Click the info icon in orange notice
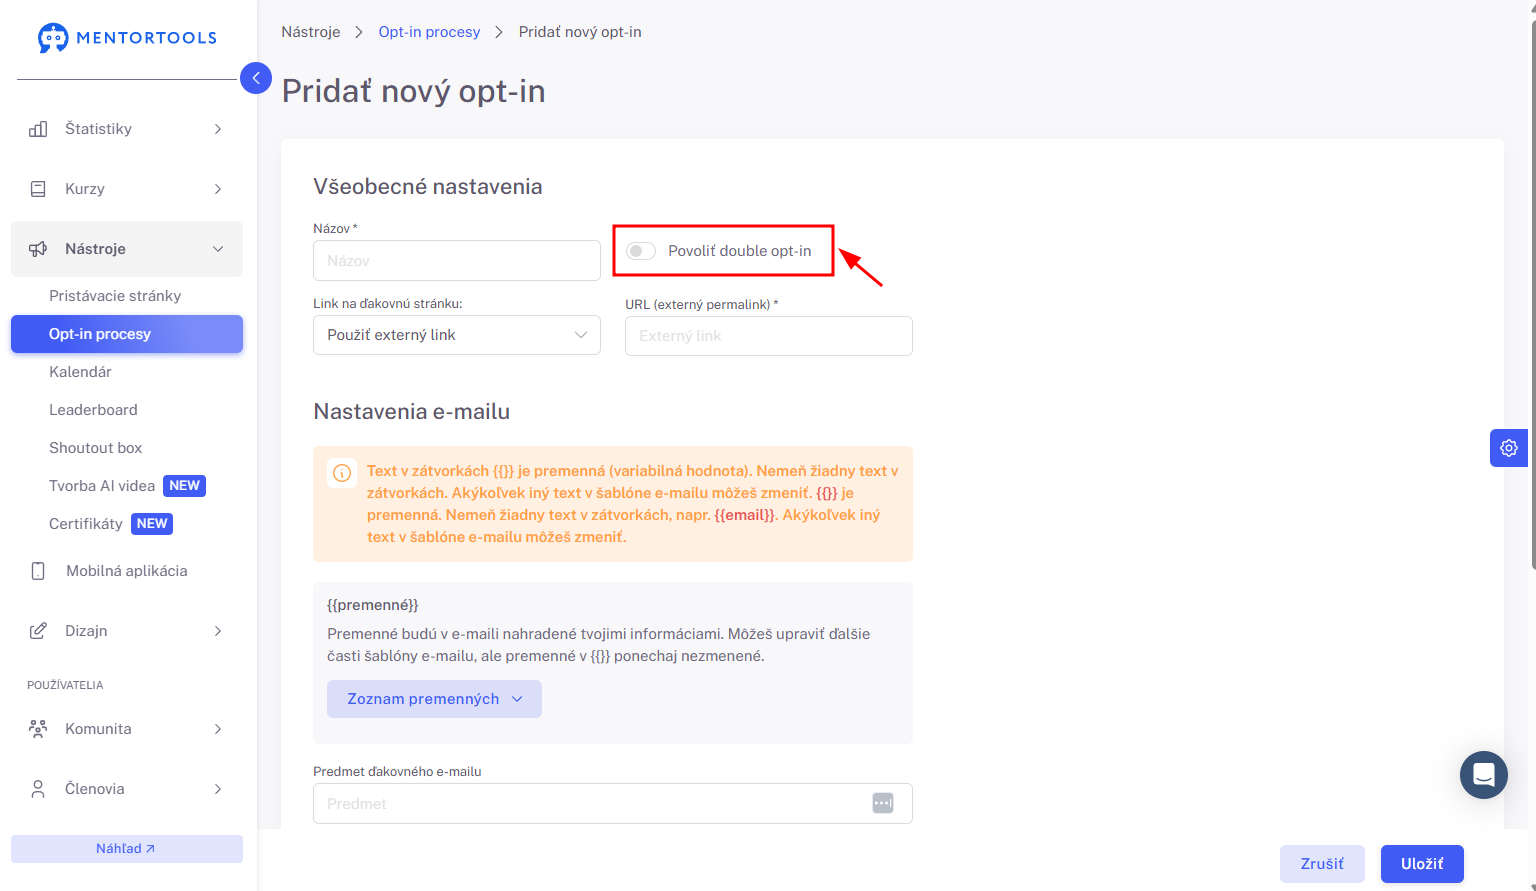The image size is (1536, 891). click(x=342, y=473)
